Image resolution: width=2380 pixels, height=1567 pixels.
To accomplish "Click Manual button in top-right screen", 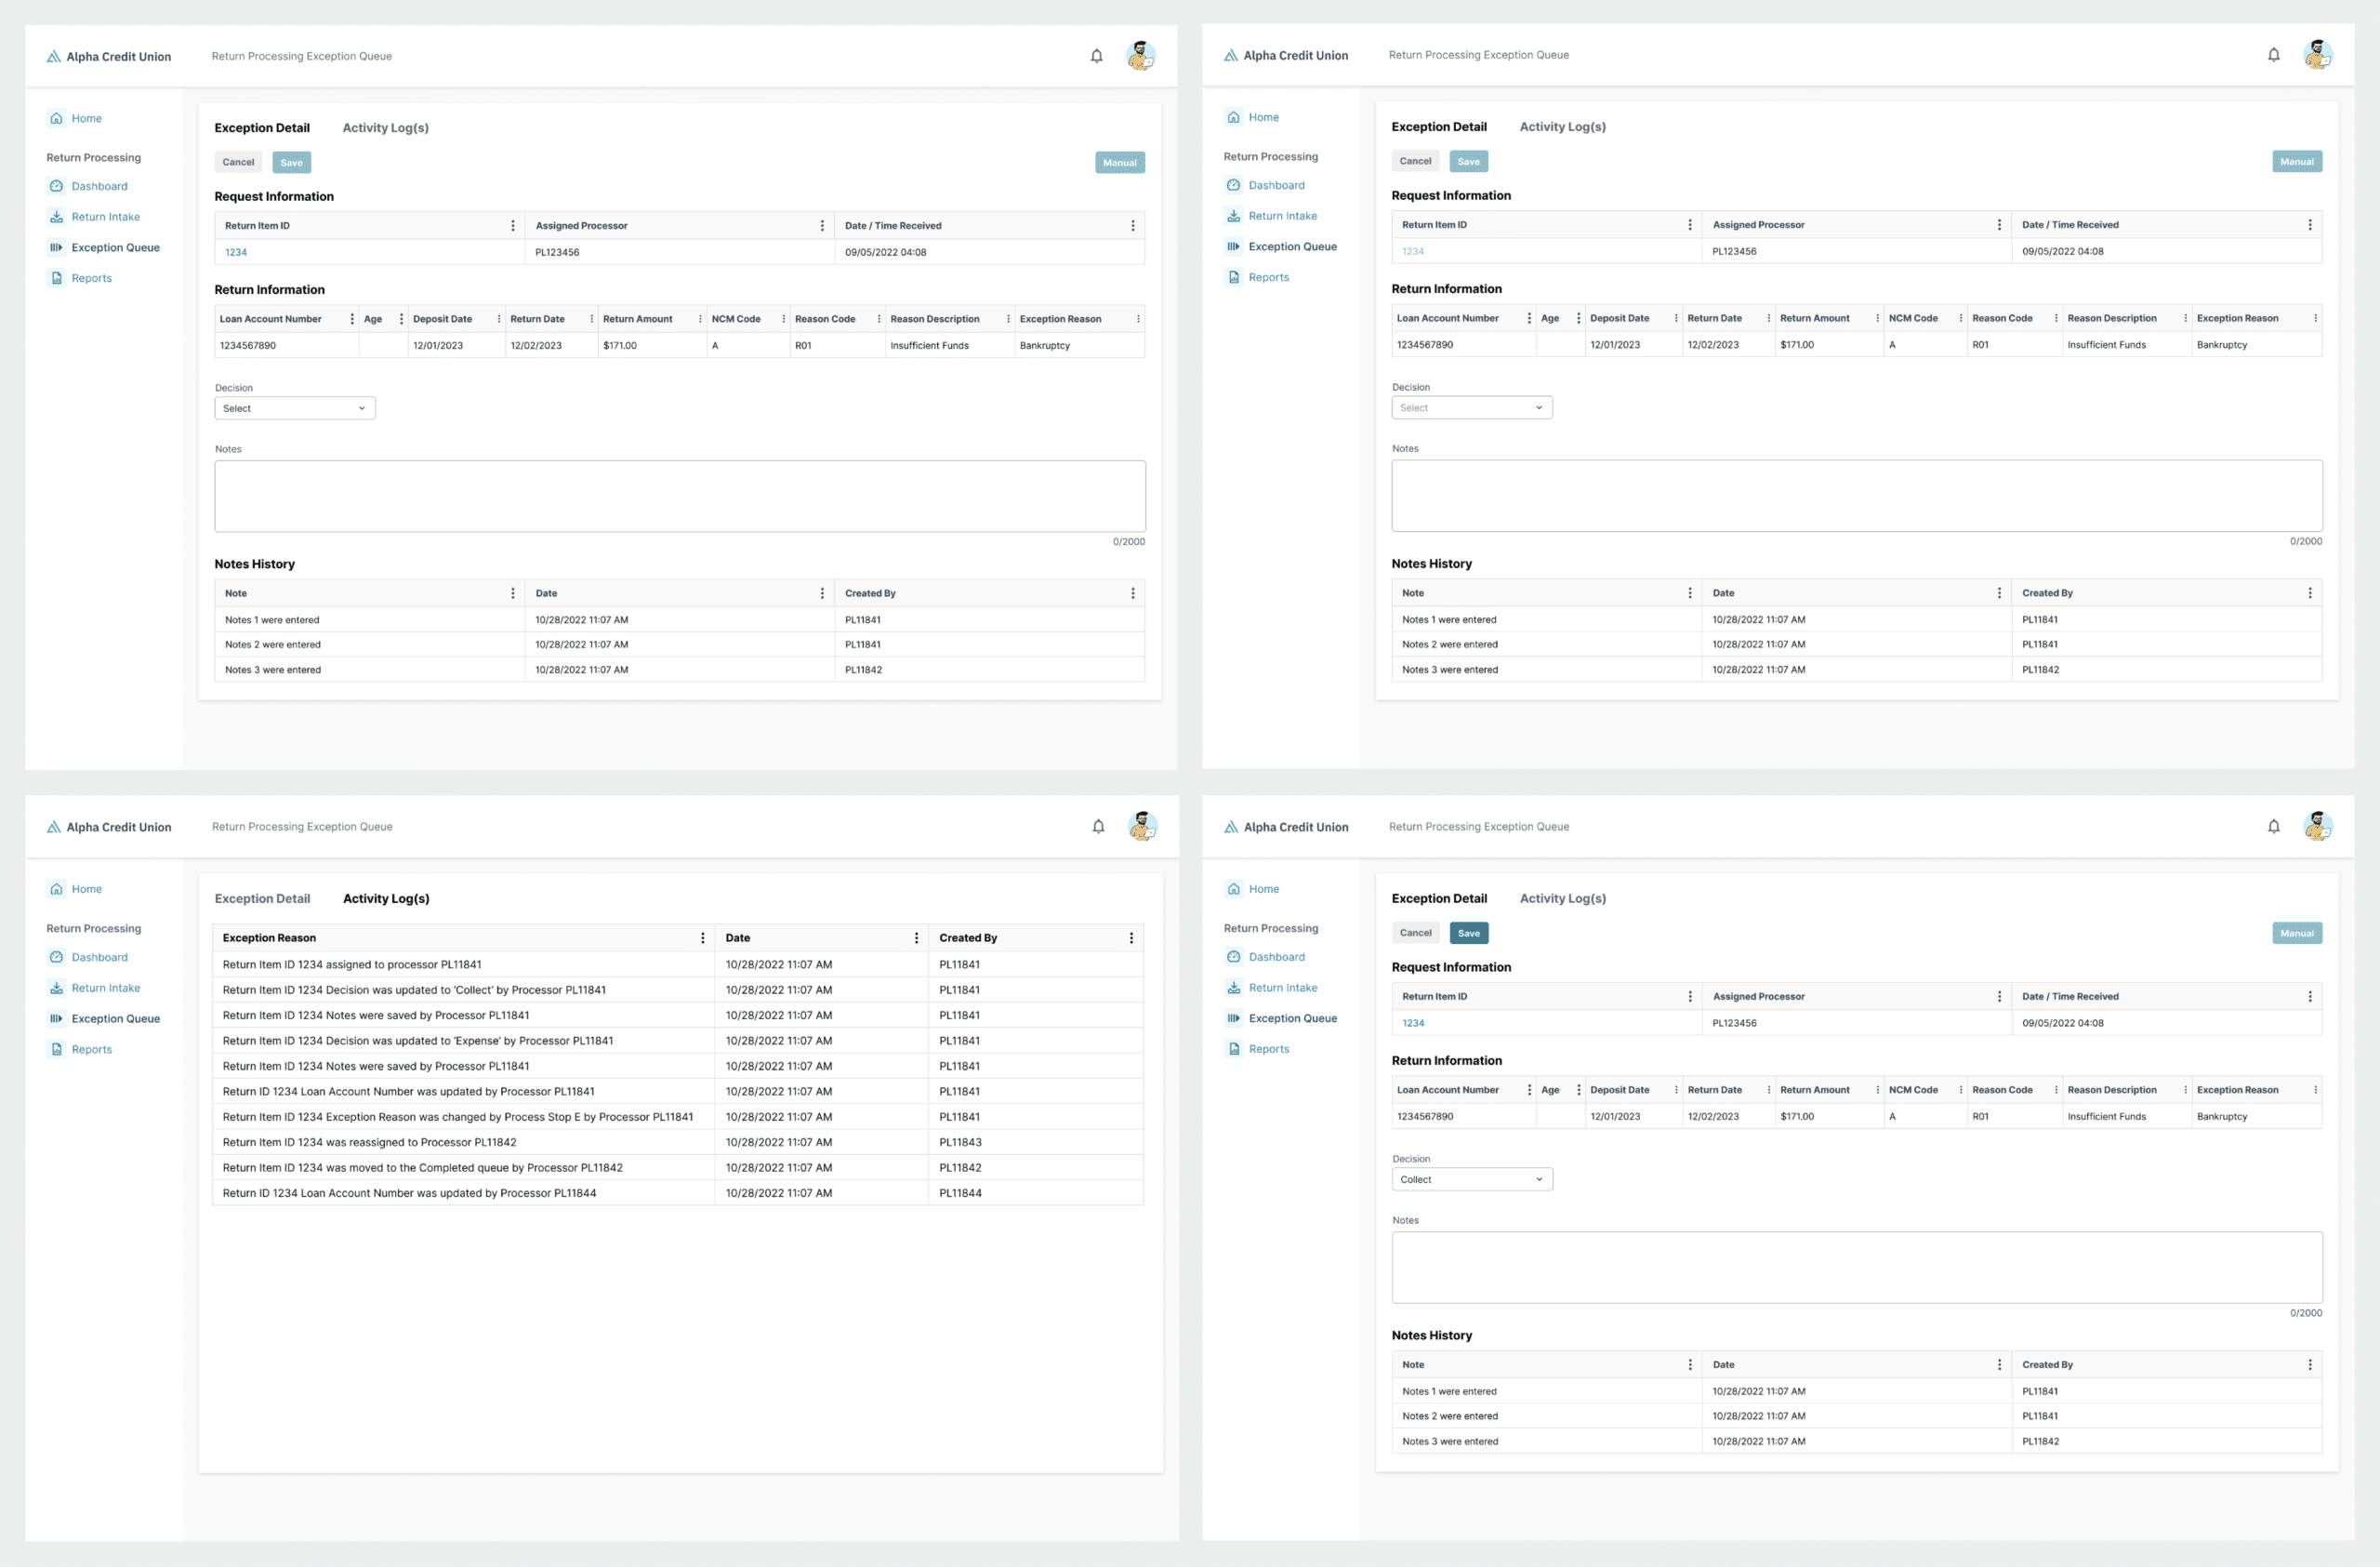I will tap(2296, 161).
